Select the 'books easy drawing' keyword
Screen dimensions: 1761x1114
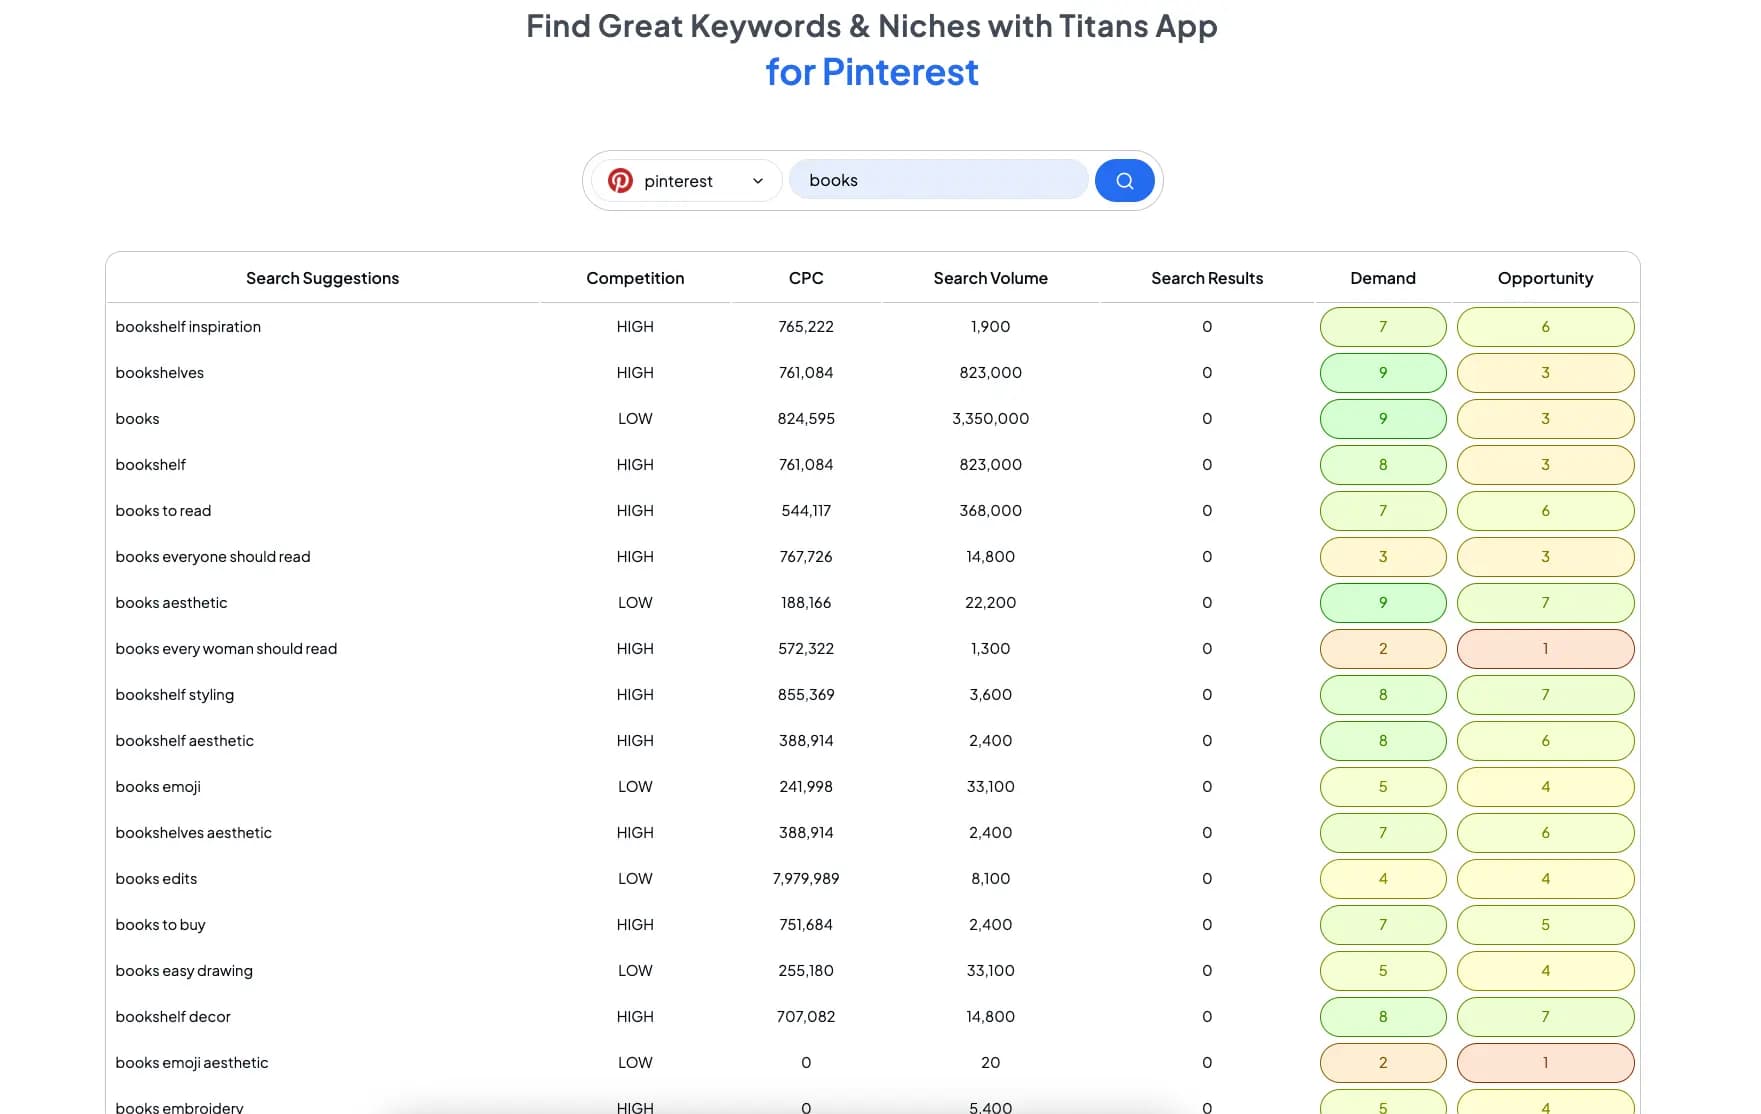[x=184, y=971]
